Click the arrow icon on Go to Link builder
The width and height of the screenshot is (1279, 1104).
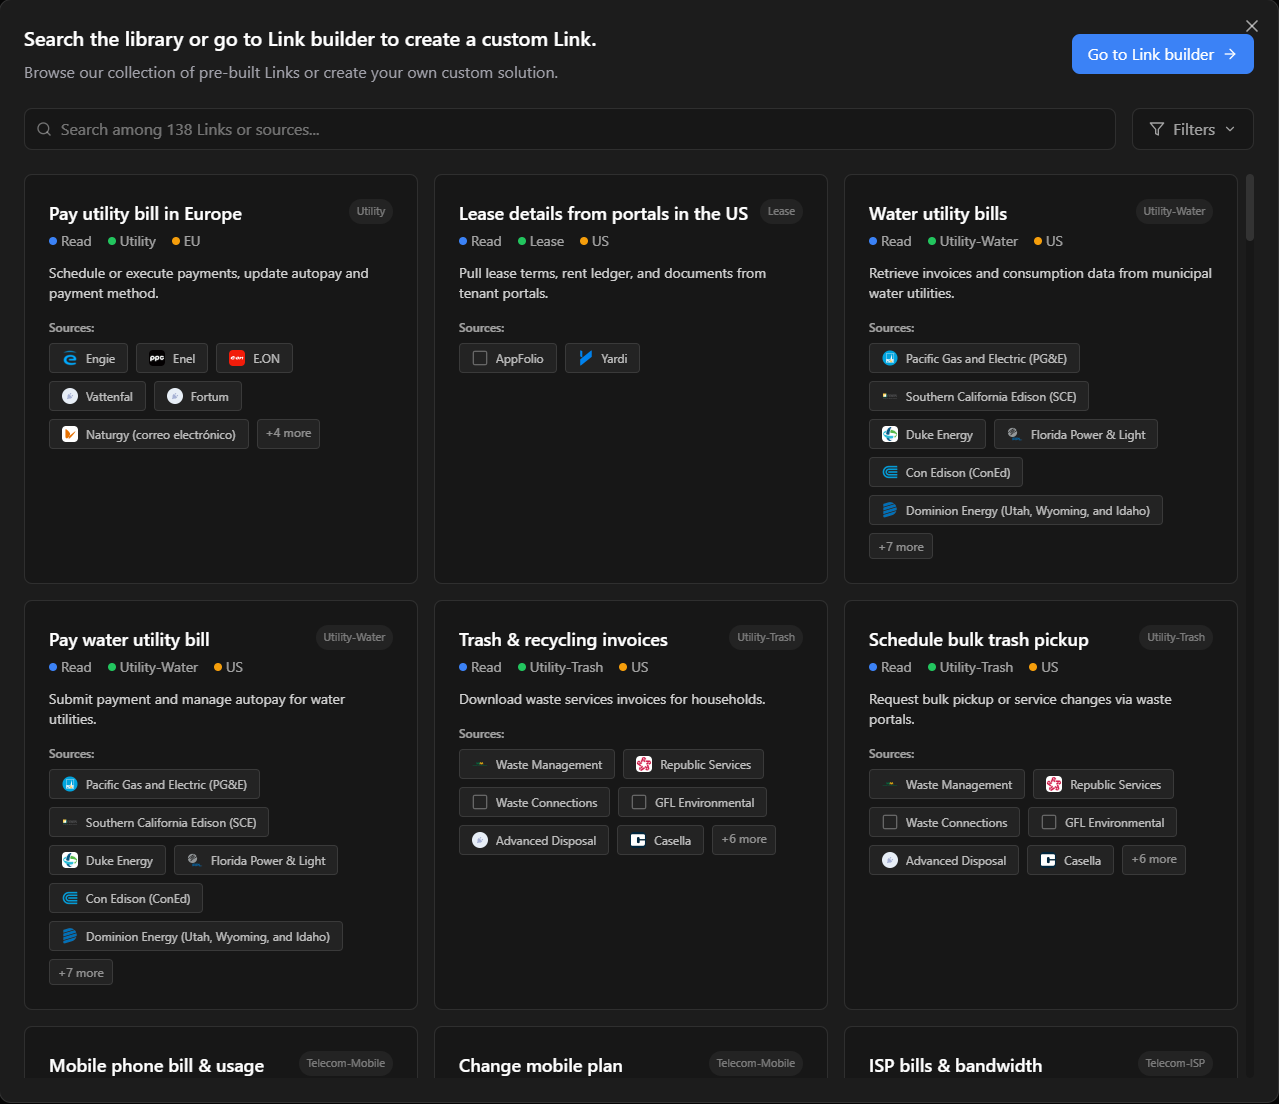1231,55
